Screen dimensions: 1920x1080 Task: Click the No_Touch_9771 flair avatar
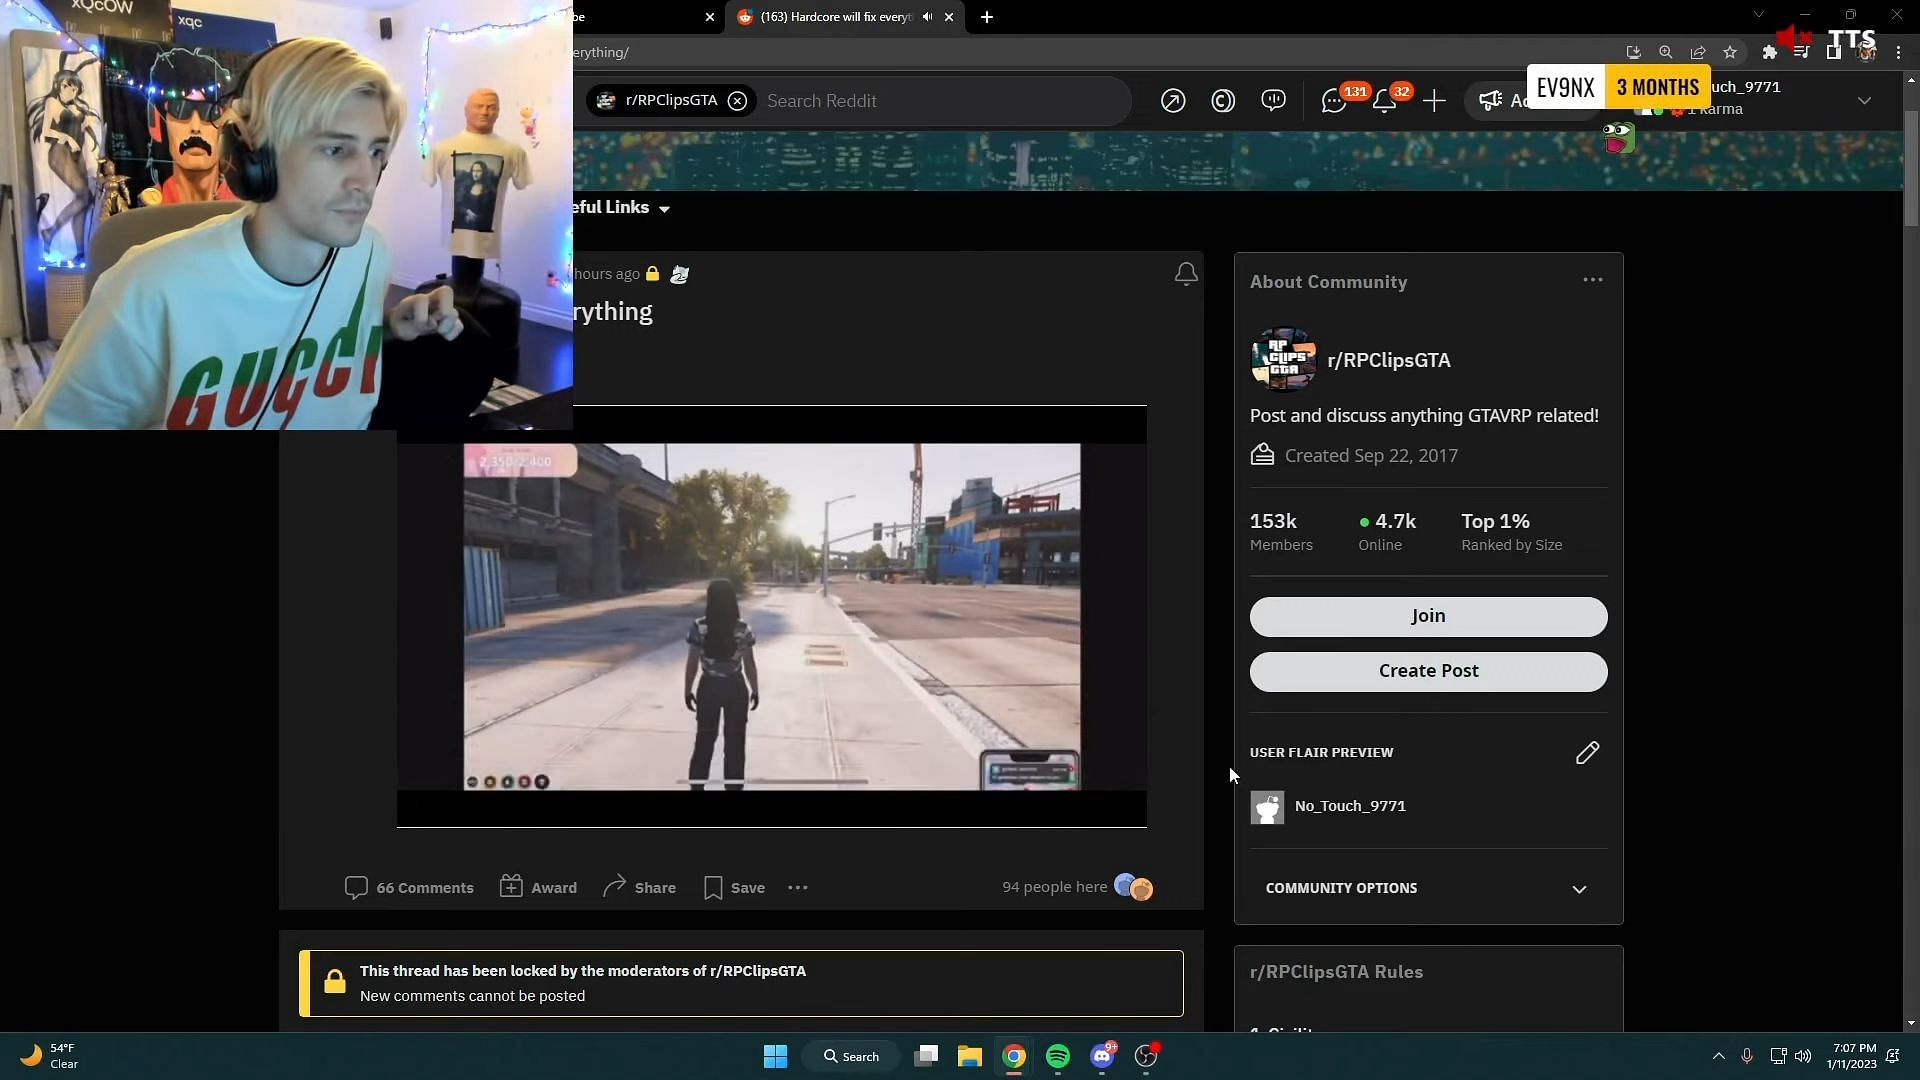1267,807
